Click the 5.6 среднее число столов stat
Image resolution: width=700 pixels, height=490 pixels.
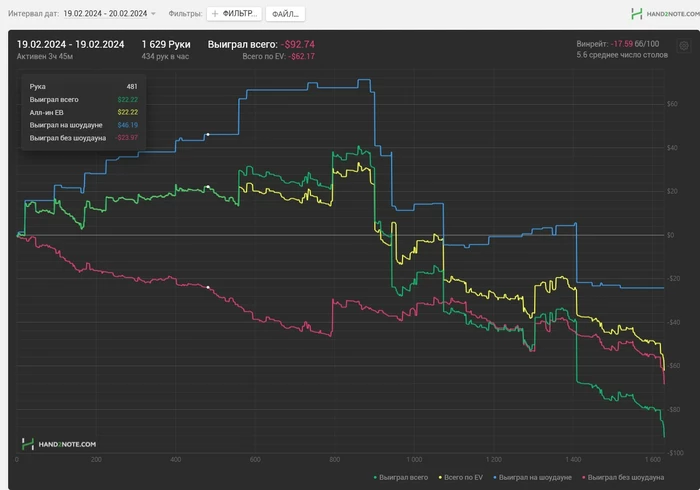622,55
